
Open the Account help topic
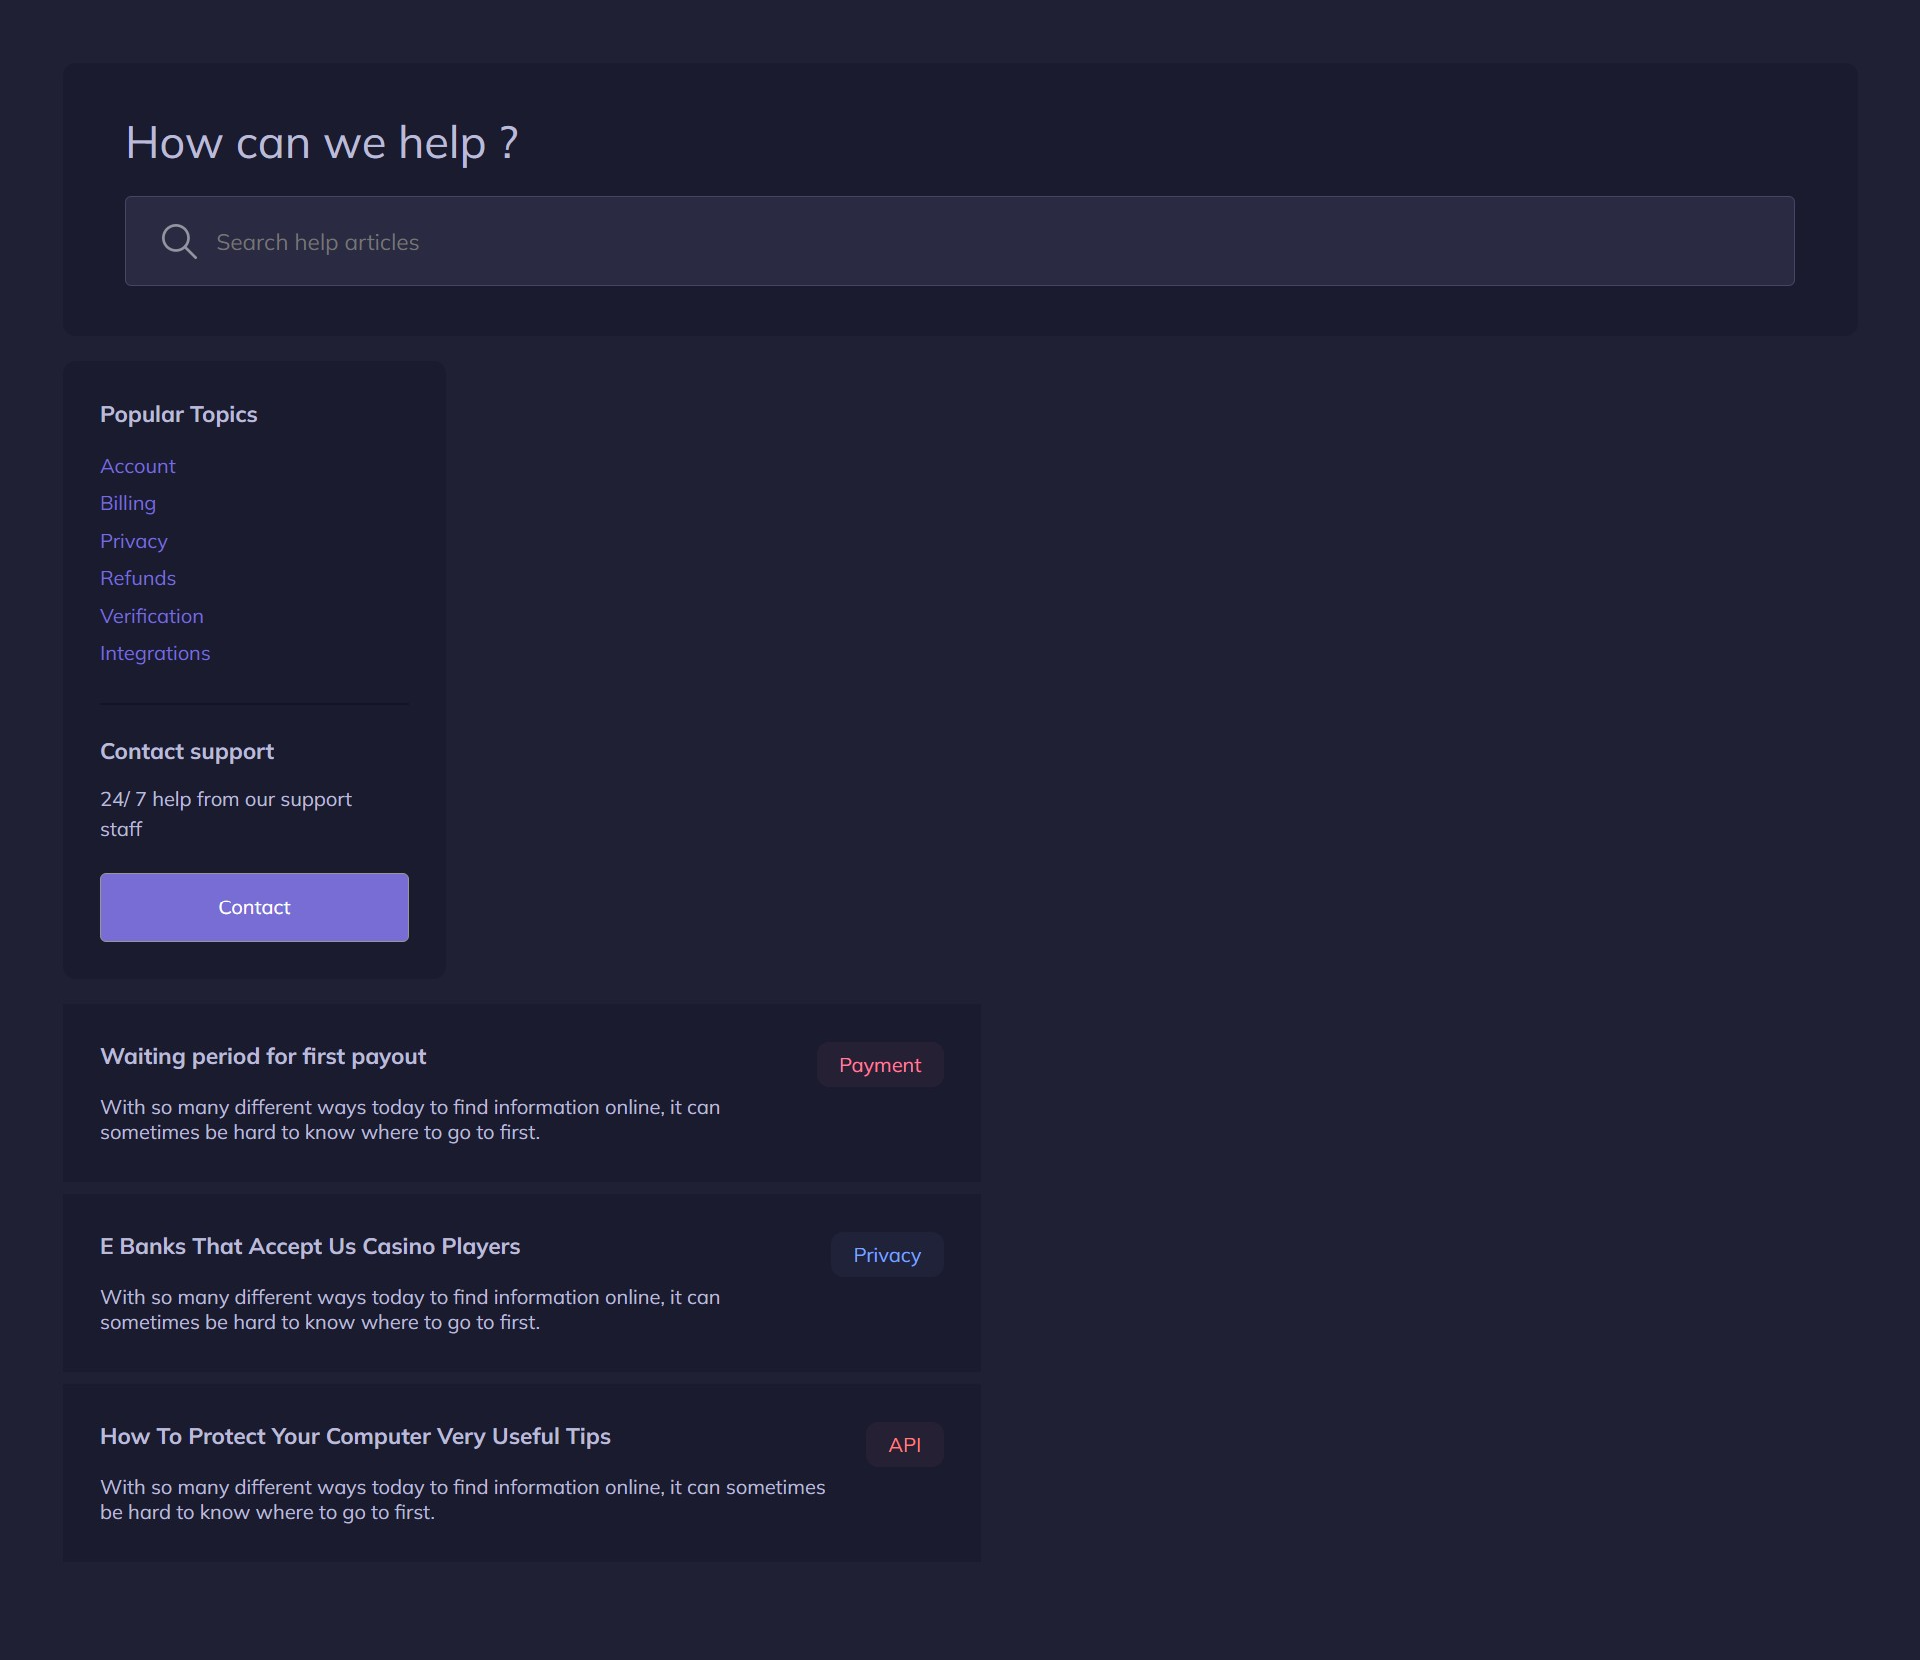coord(137,465)
